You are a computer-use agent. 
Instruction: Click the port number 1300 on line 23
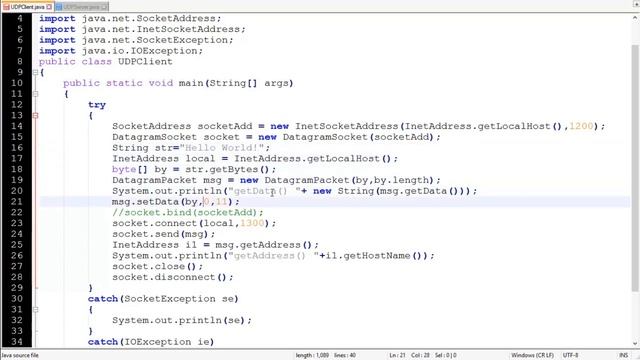252,223
